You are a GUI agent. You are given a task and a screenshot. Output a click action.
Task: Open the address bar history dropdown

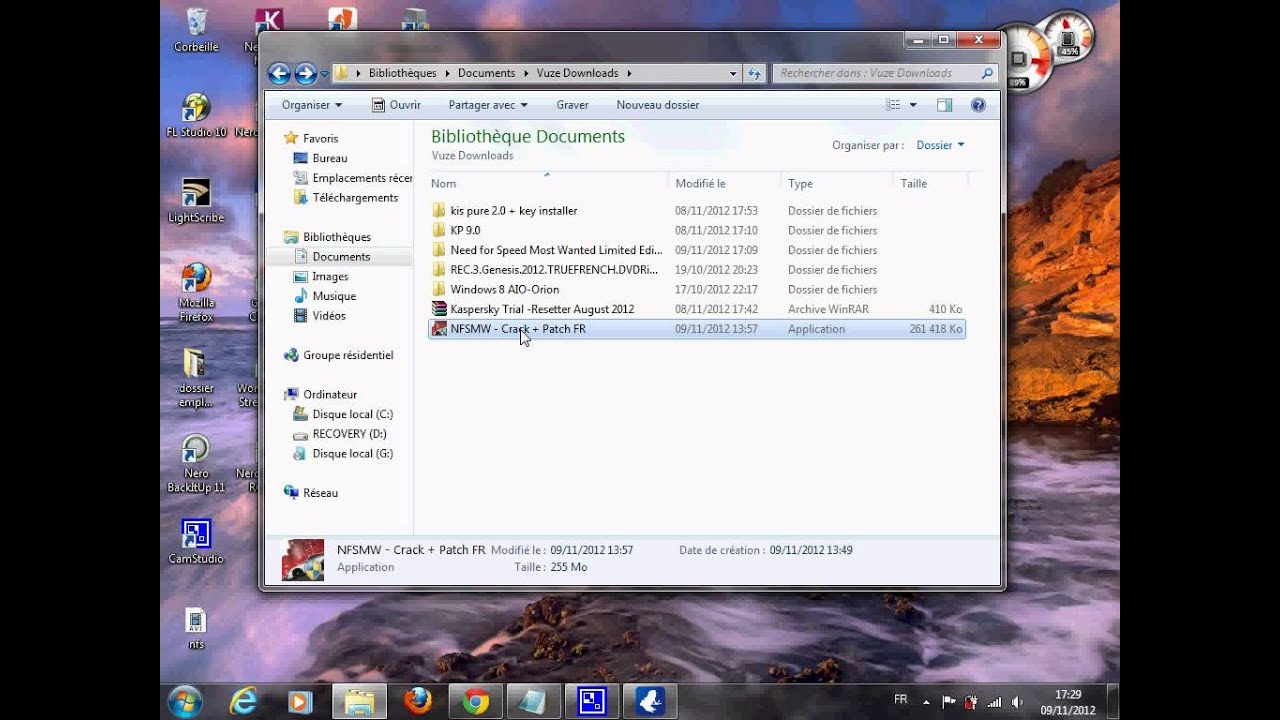[x=733, y=73]
